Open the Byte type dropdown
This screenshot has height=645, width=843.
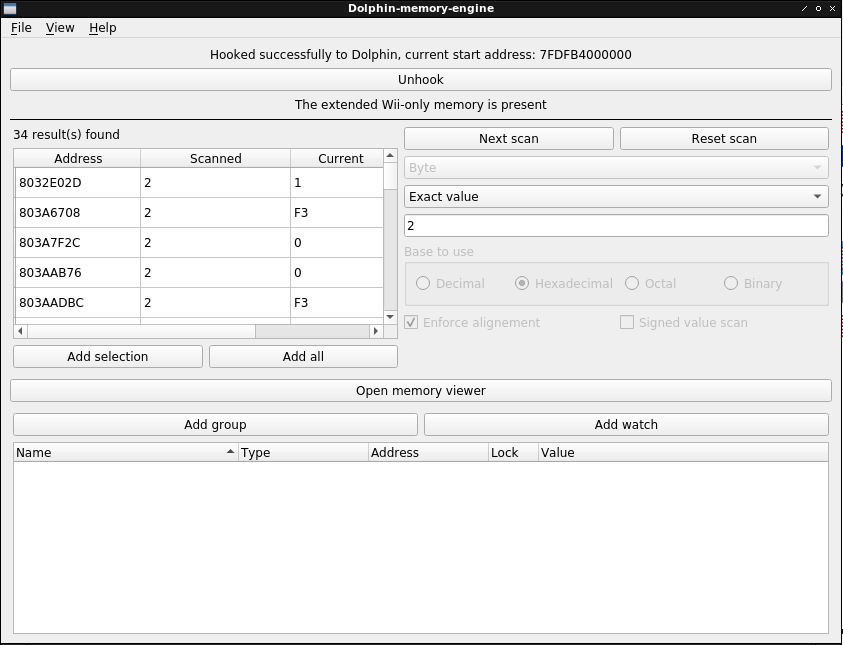(x=616, y=168)
